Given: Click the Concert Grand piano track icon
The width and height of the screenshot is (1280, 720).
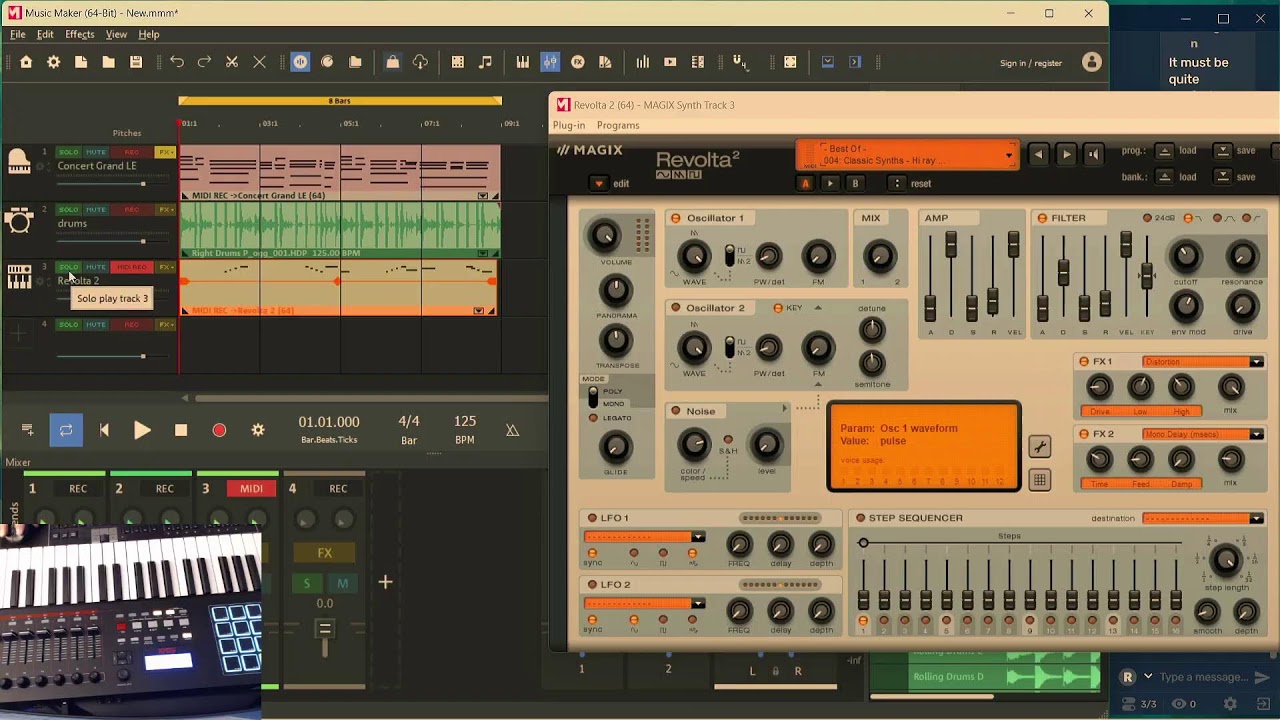Looking at the screenshot, I should pyautogui.click(x=19, y=162).
